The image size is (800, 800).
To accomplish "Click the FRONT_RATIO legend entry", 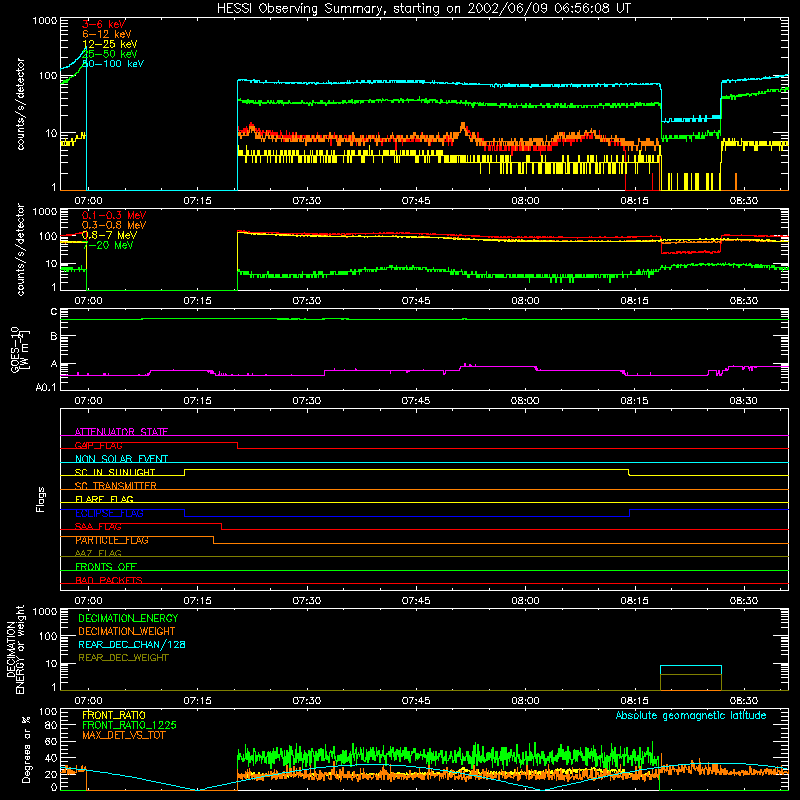I will coord(114,715).
